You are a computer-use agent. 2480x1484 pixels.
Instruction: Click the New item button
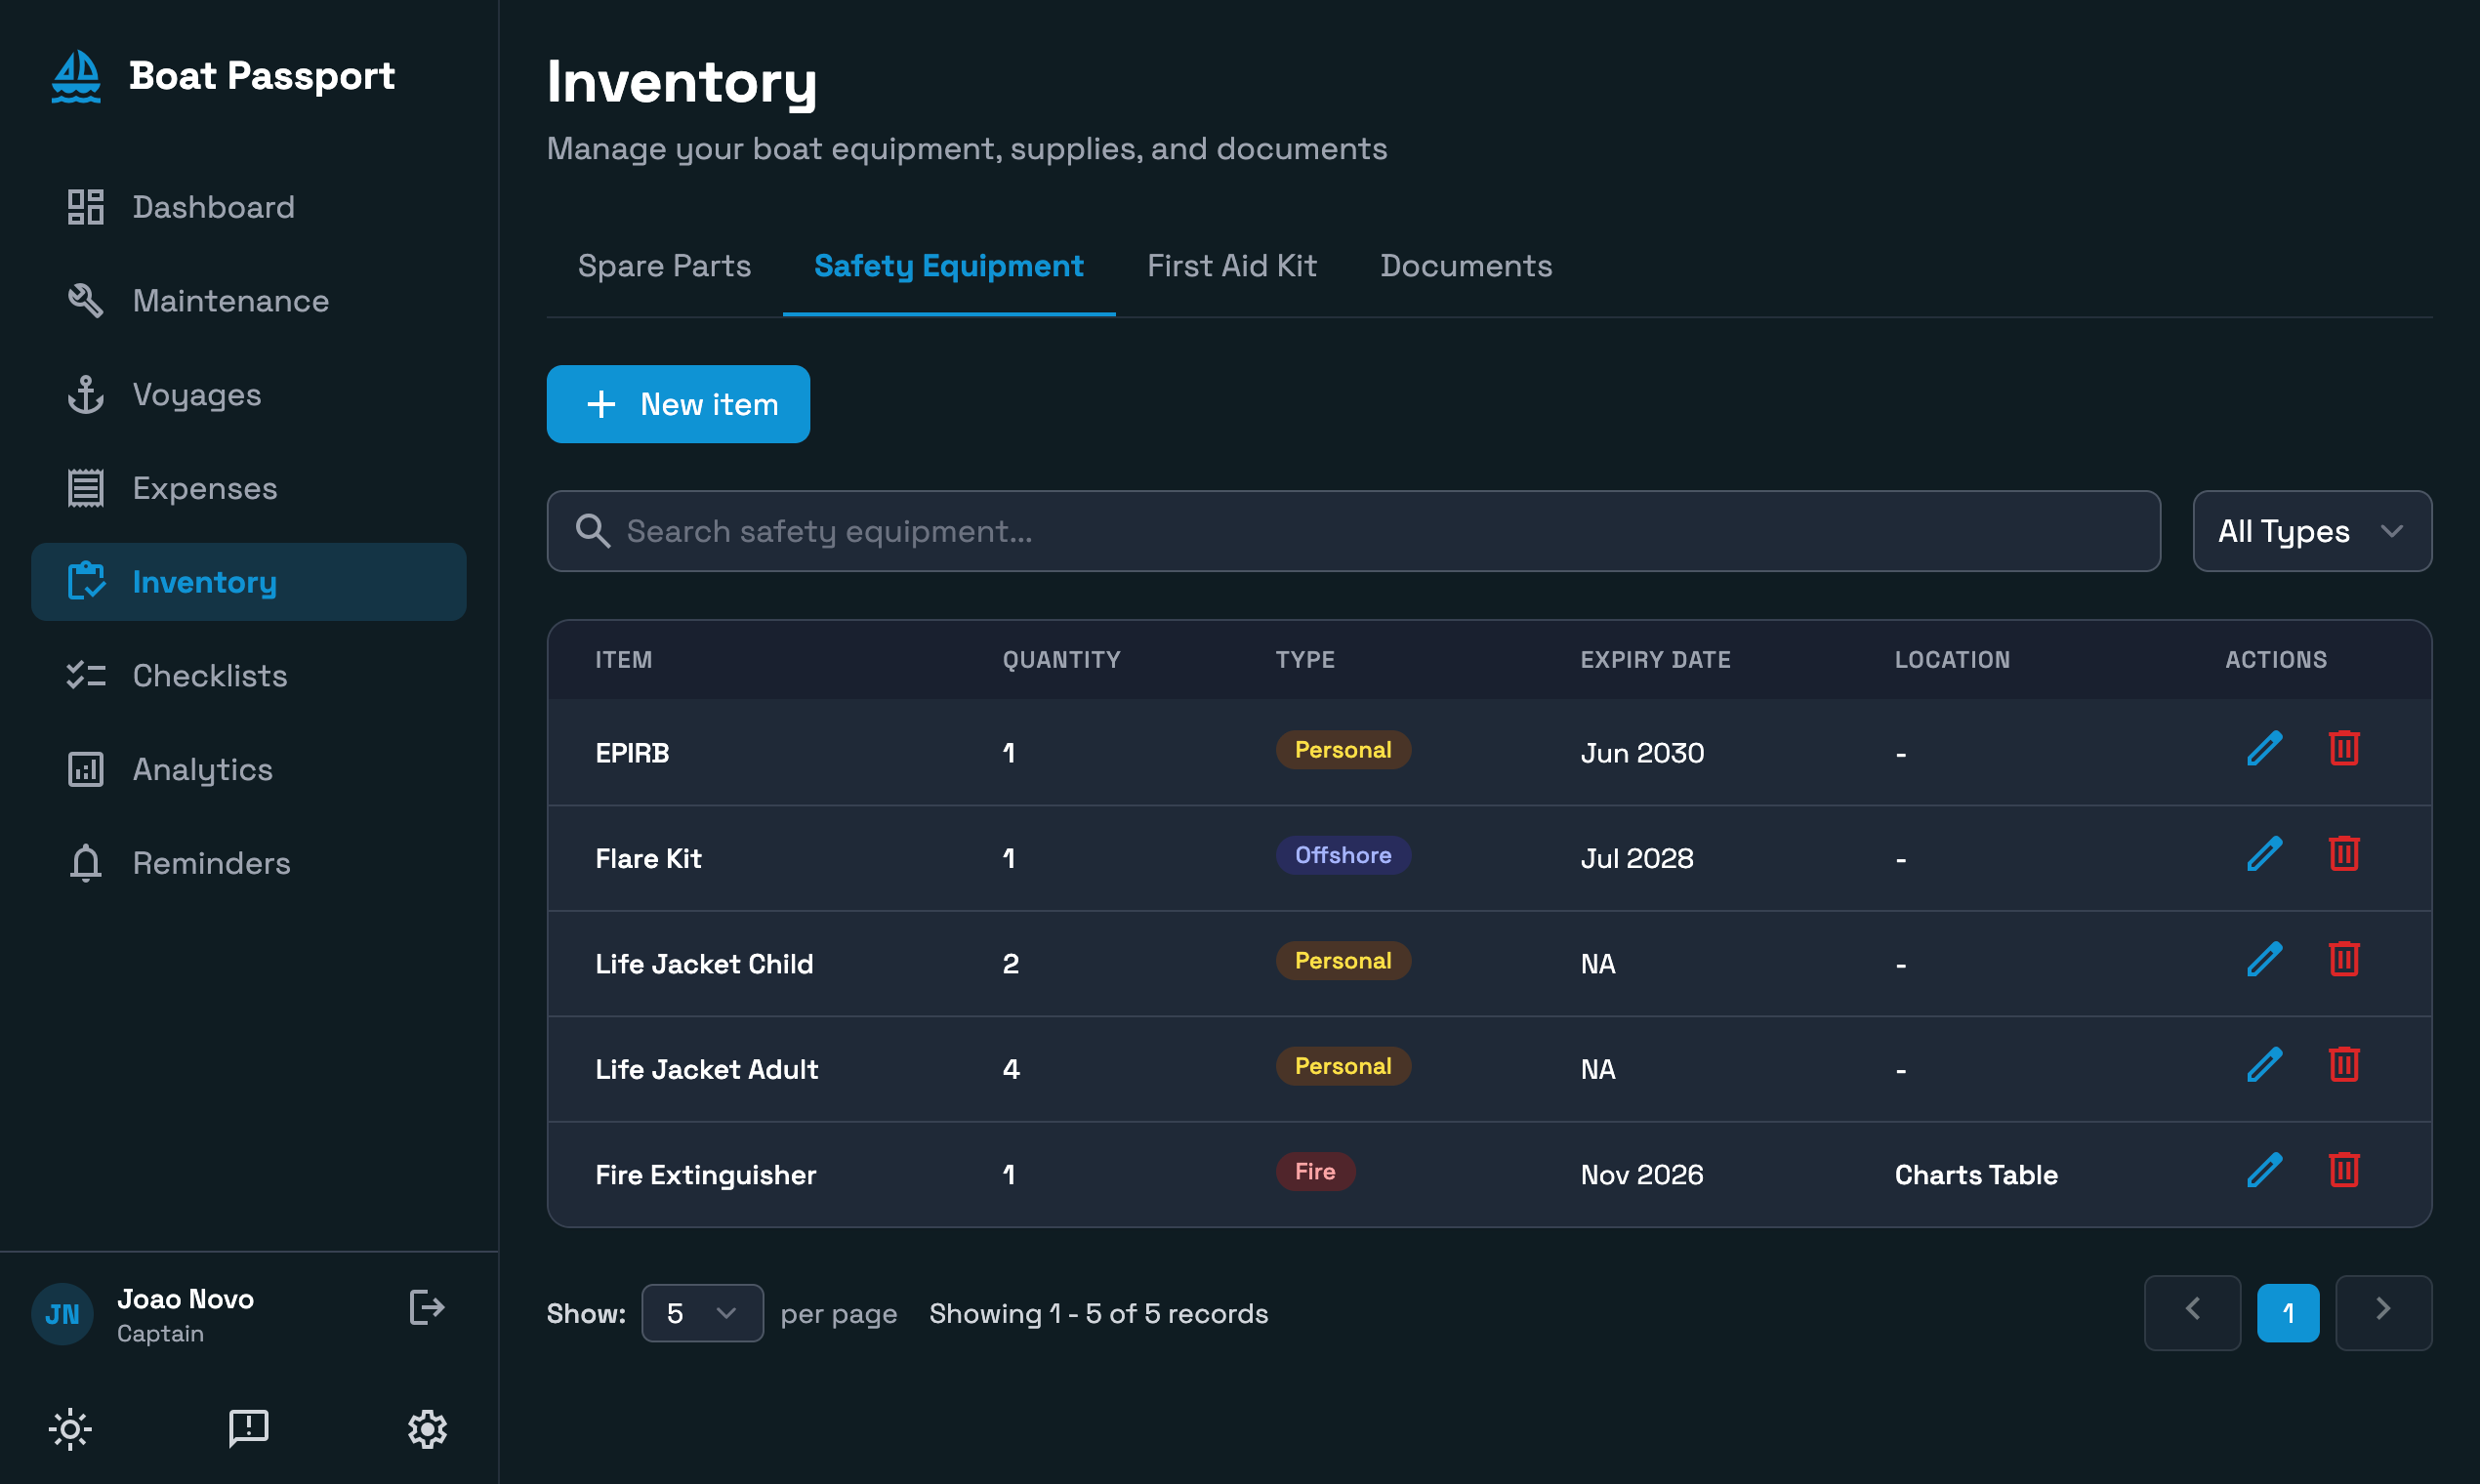678,404
